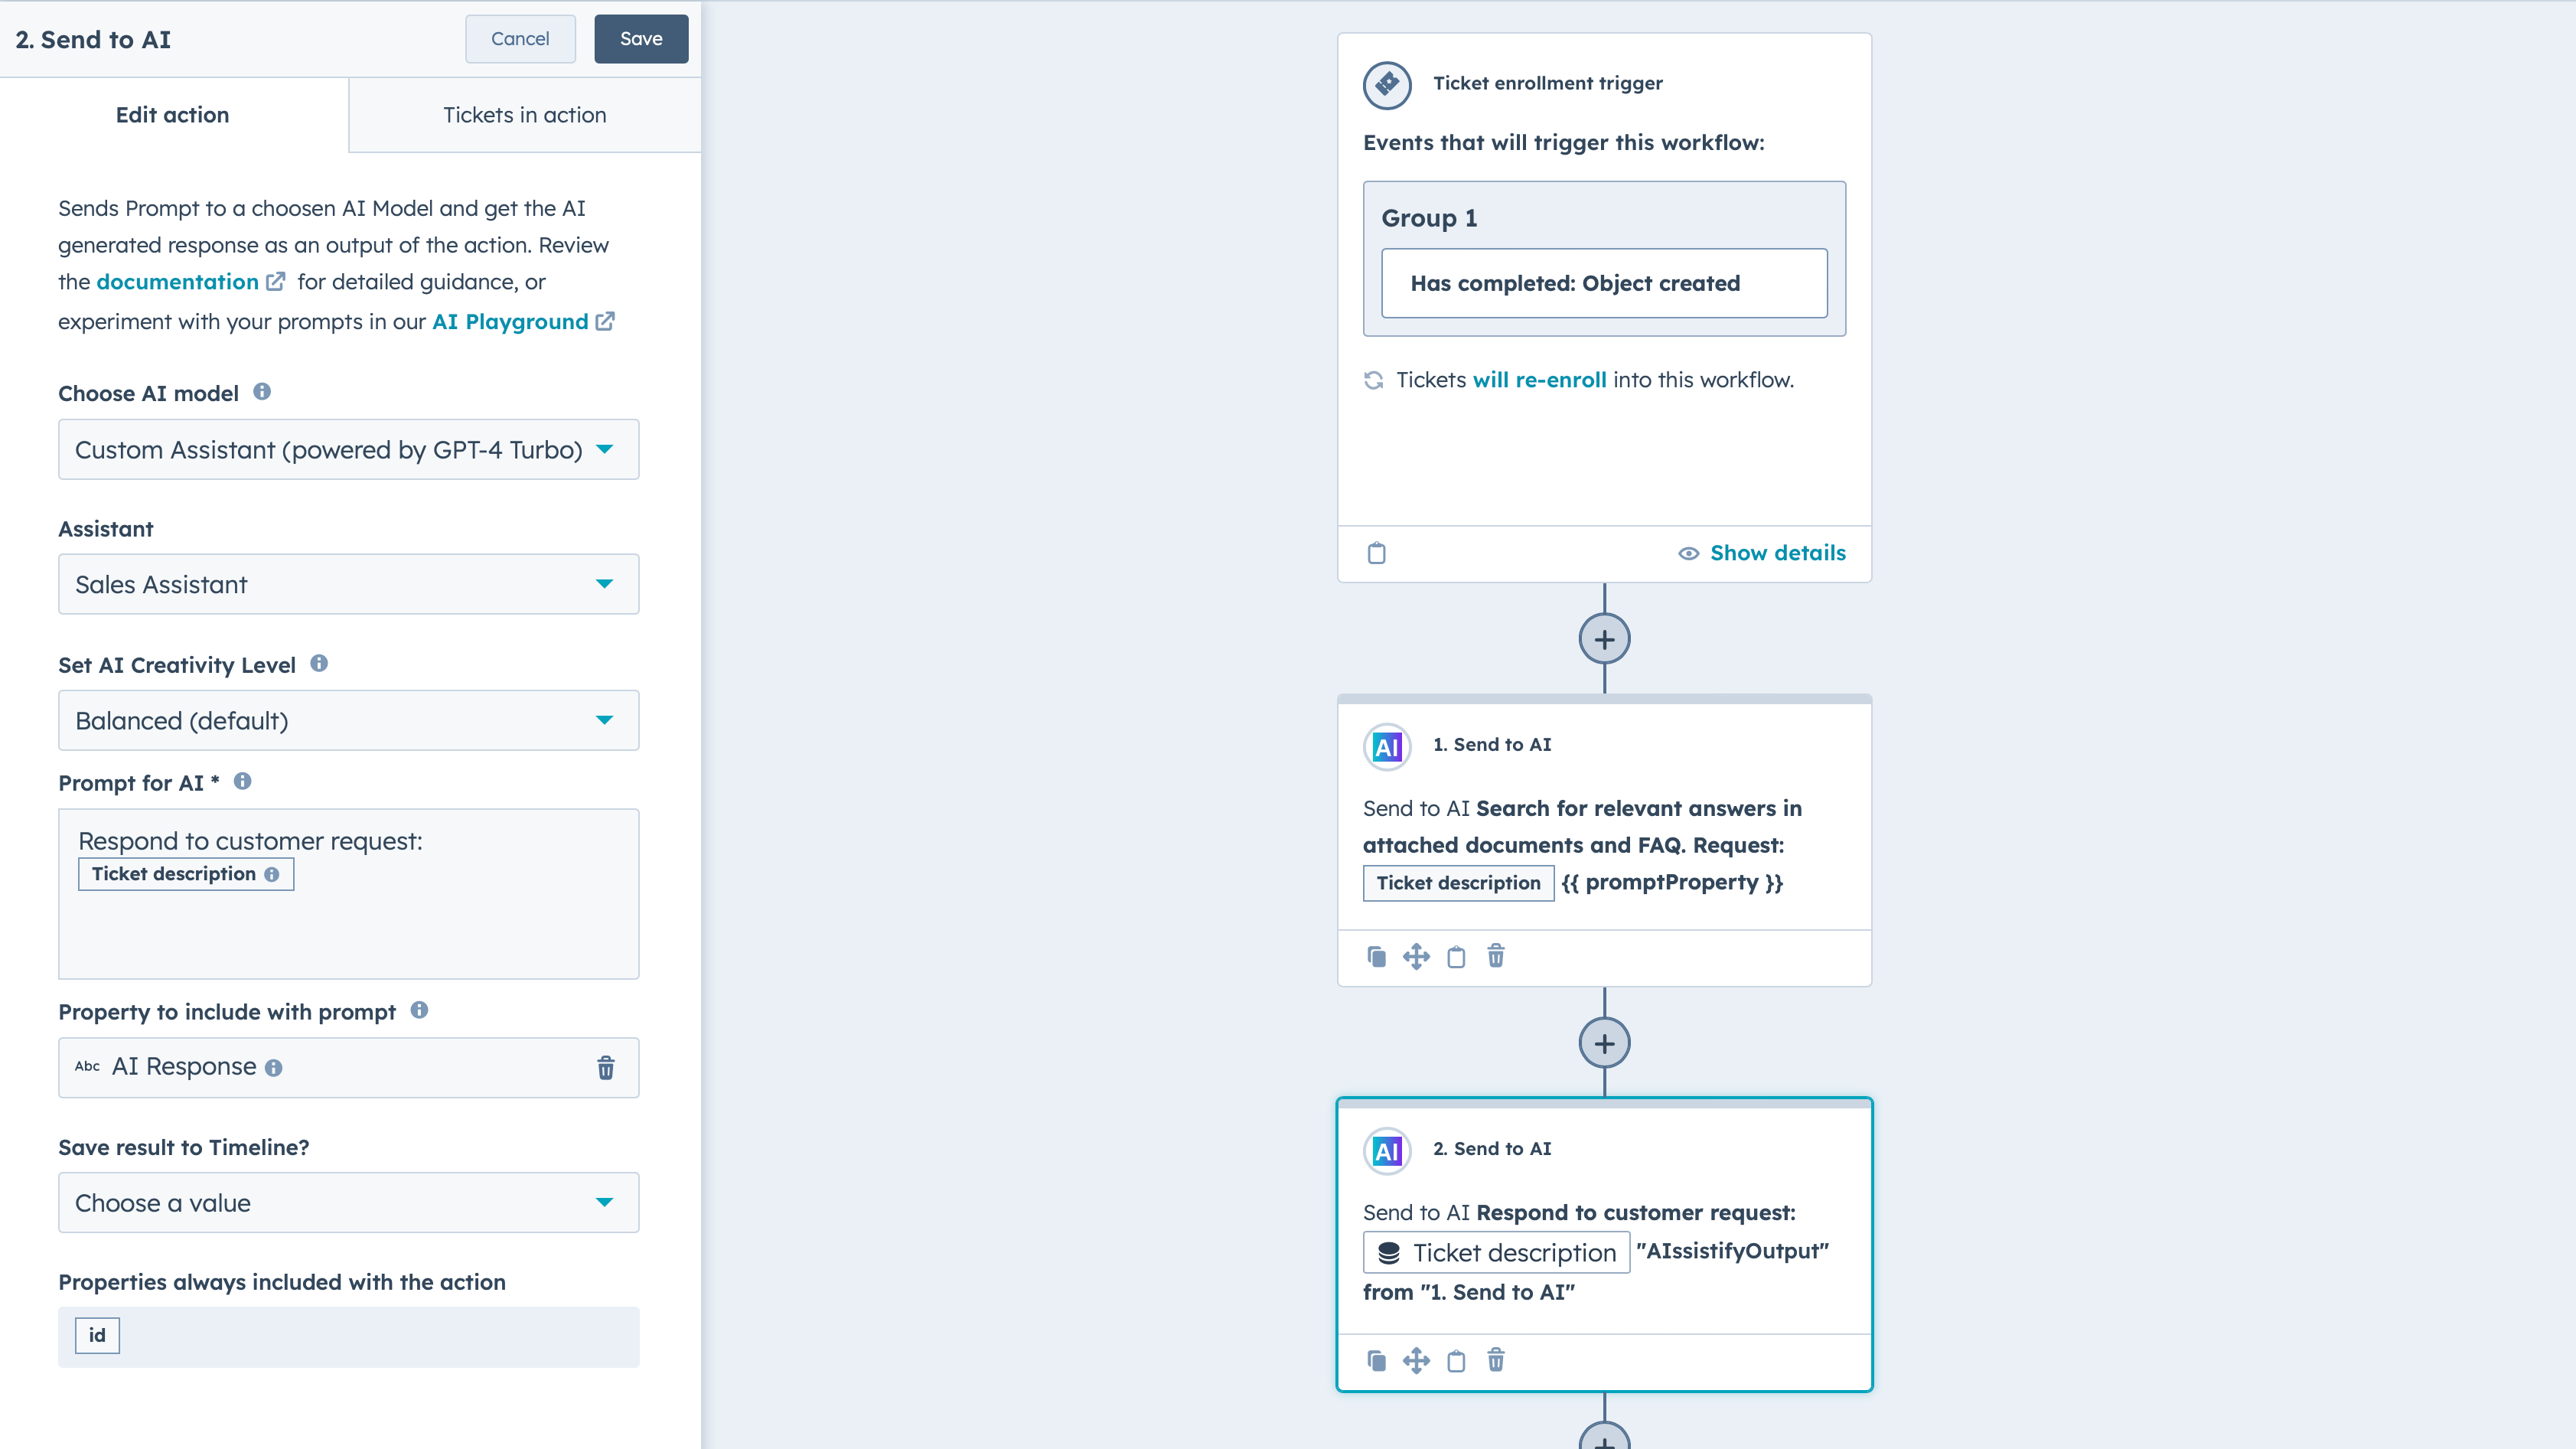
Task: Click the 2. Send to AI card title
Action: tap(1492, 1149)
